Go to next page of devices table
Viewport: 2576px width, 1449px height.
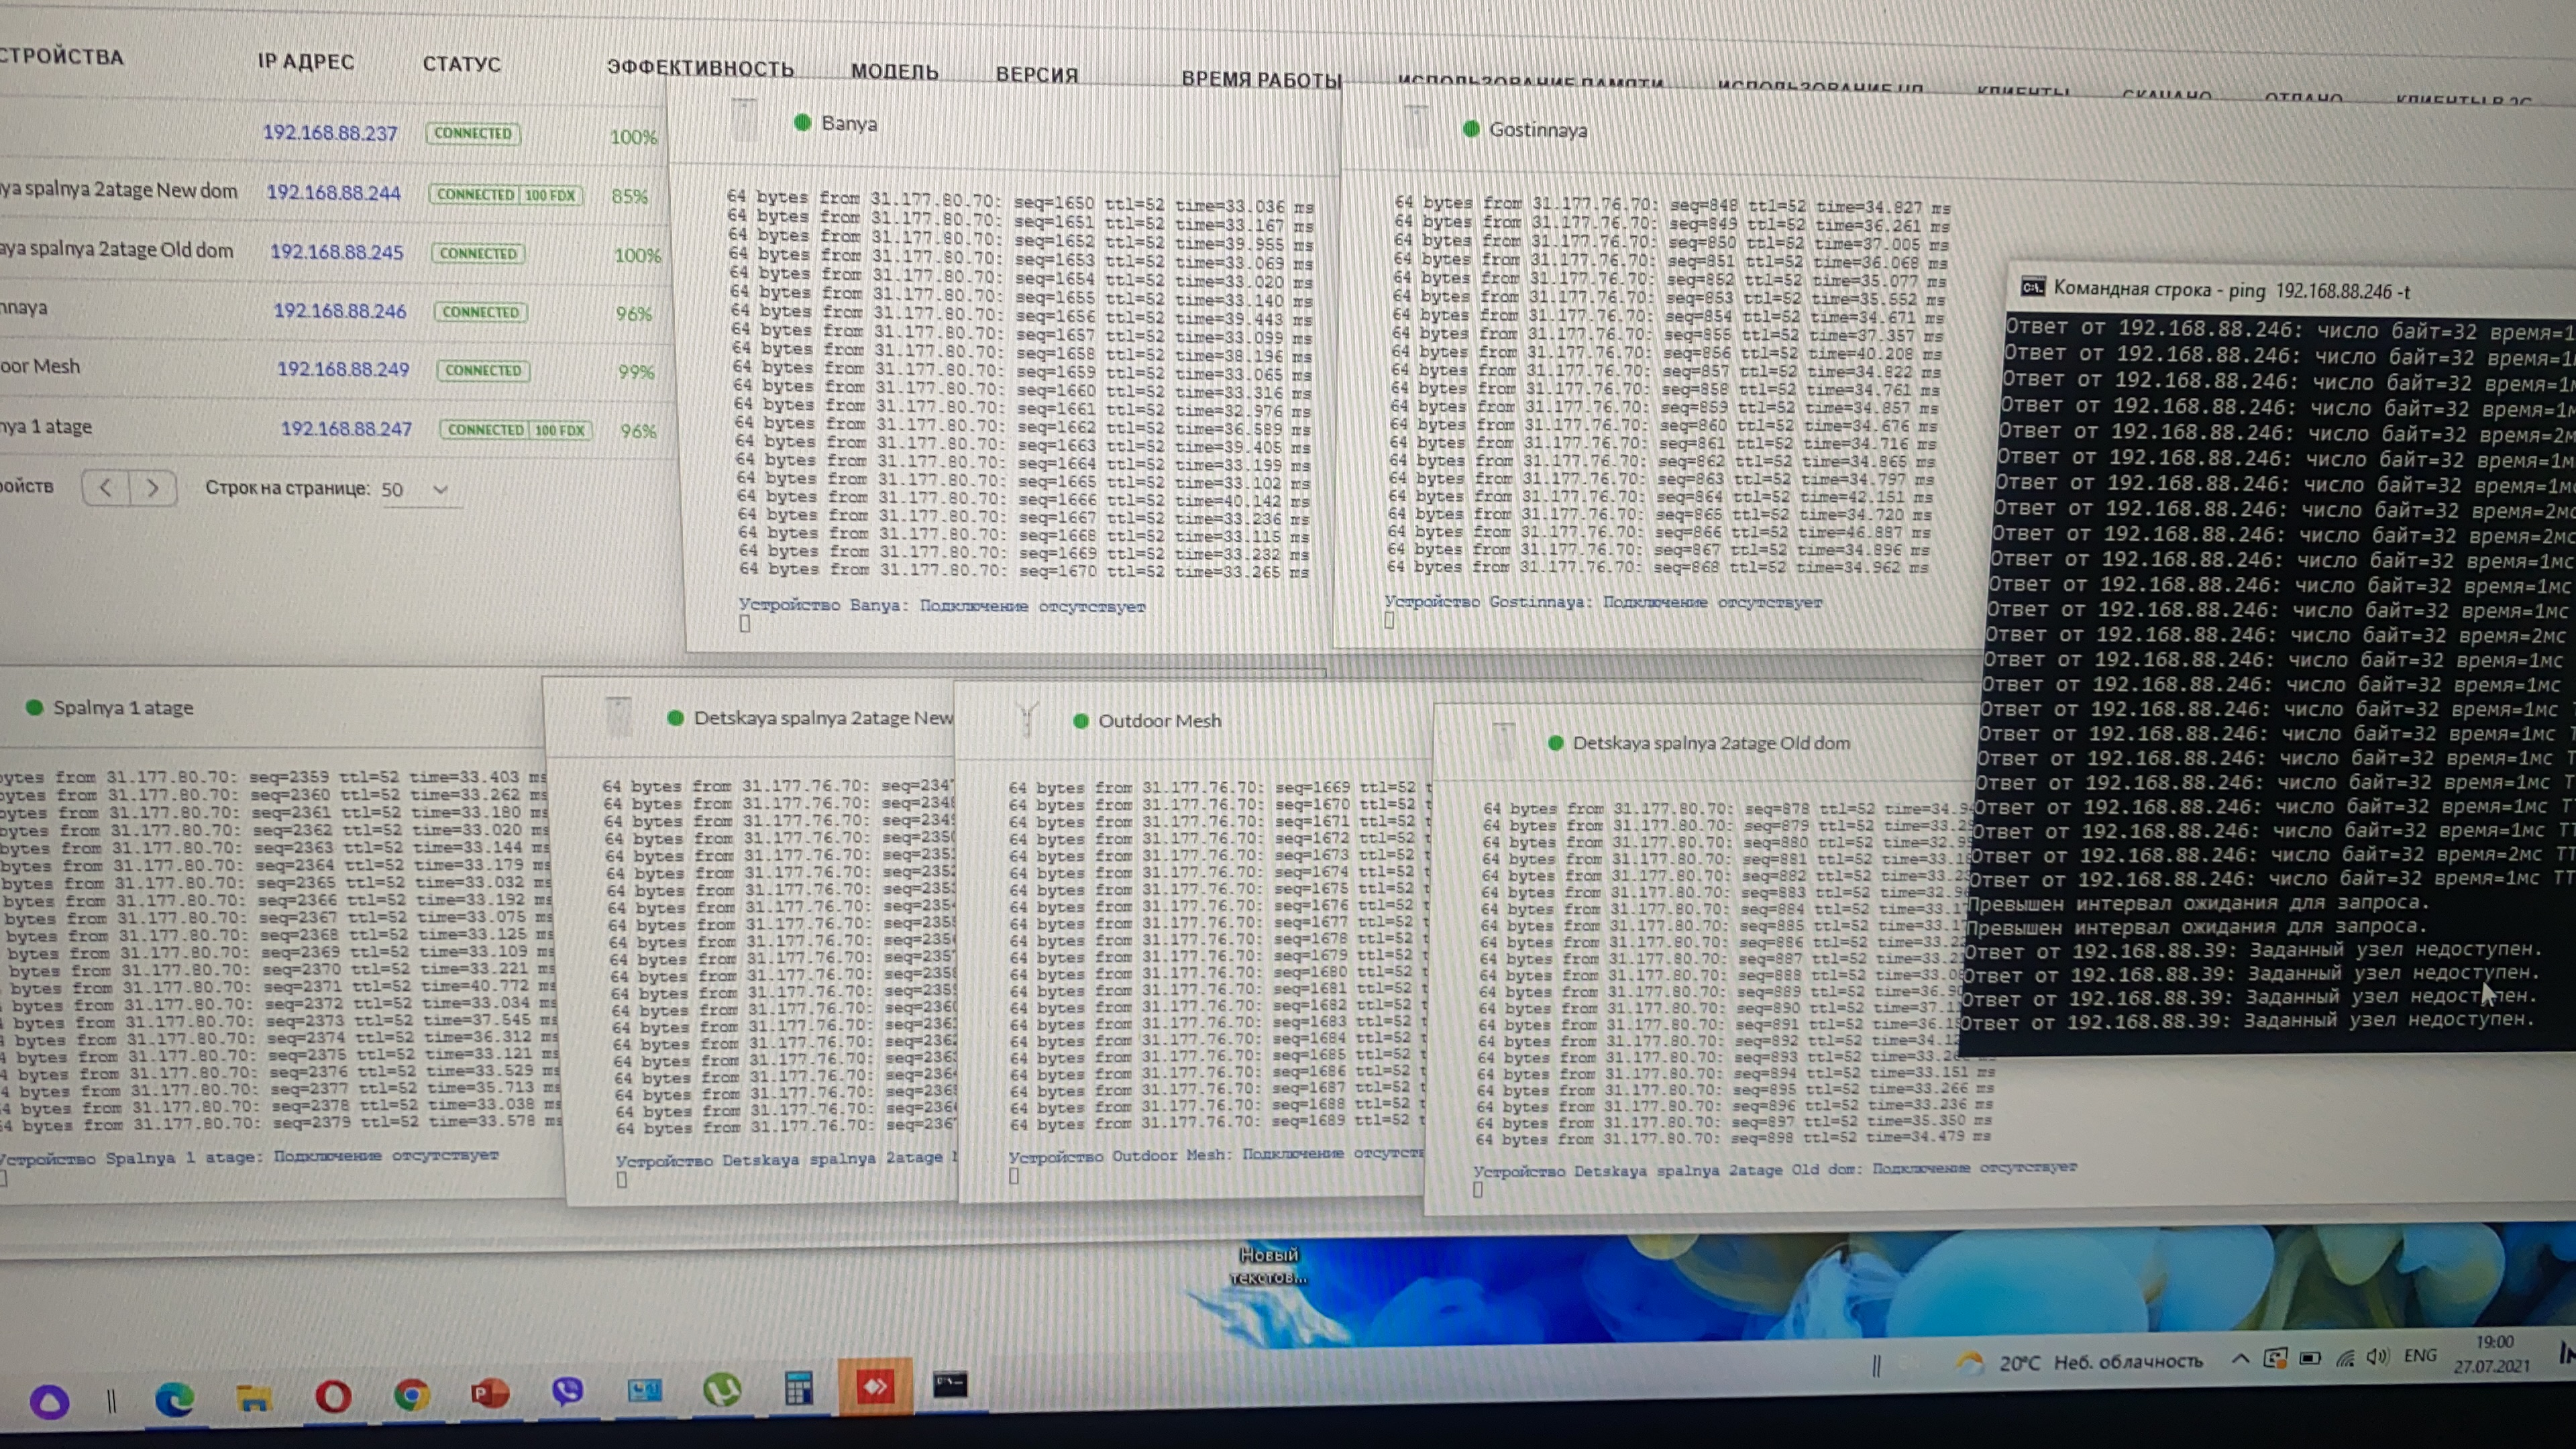(x=152, y=488)
